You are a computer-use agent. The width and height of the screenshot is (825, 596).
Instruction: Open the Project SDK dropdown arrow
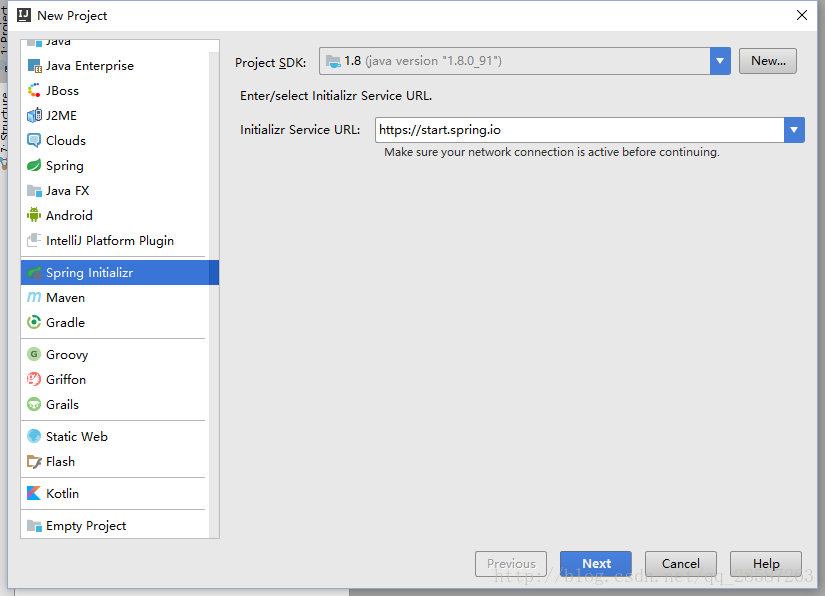coord(720,61)
